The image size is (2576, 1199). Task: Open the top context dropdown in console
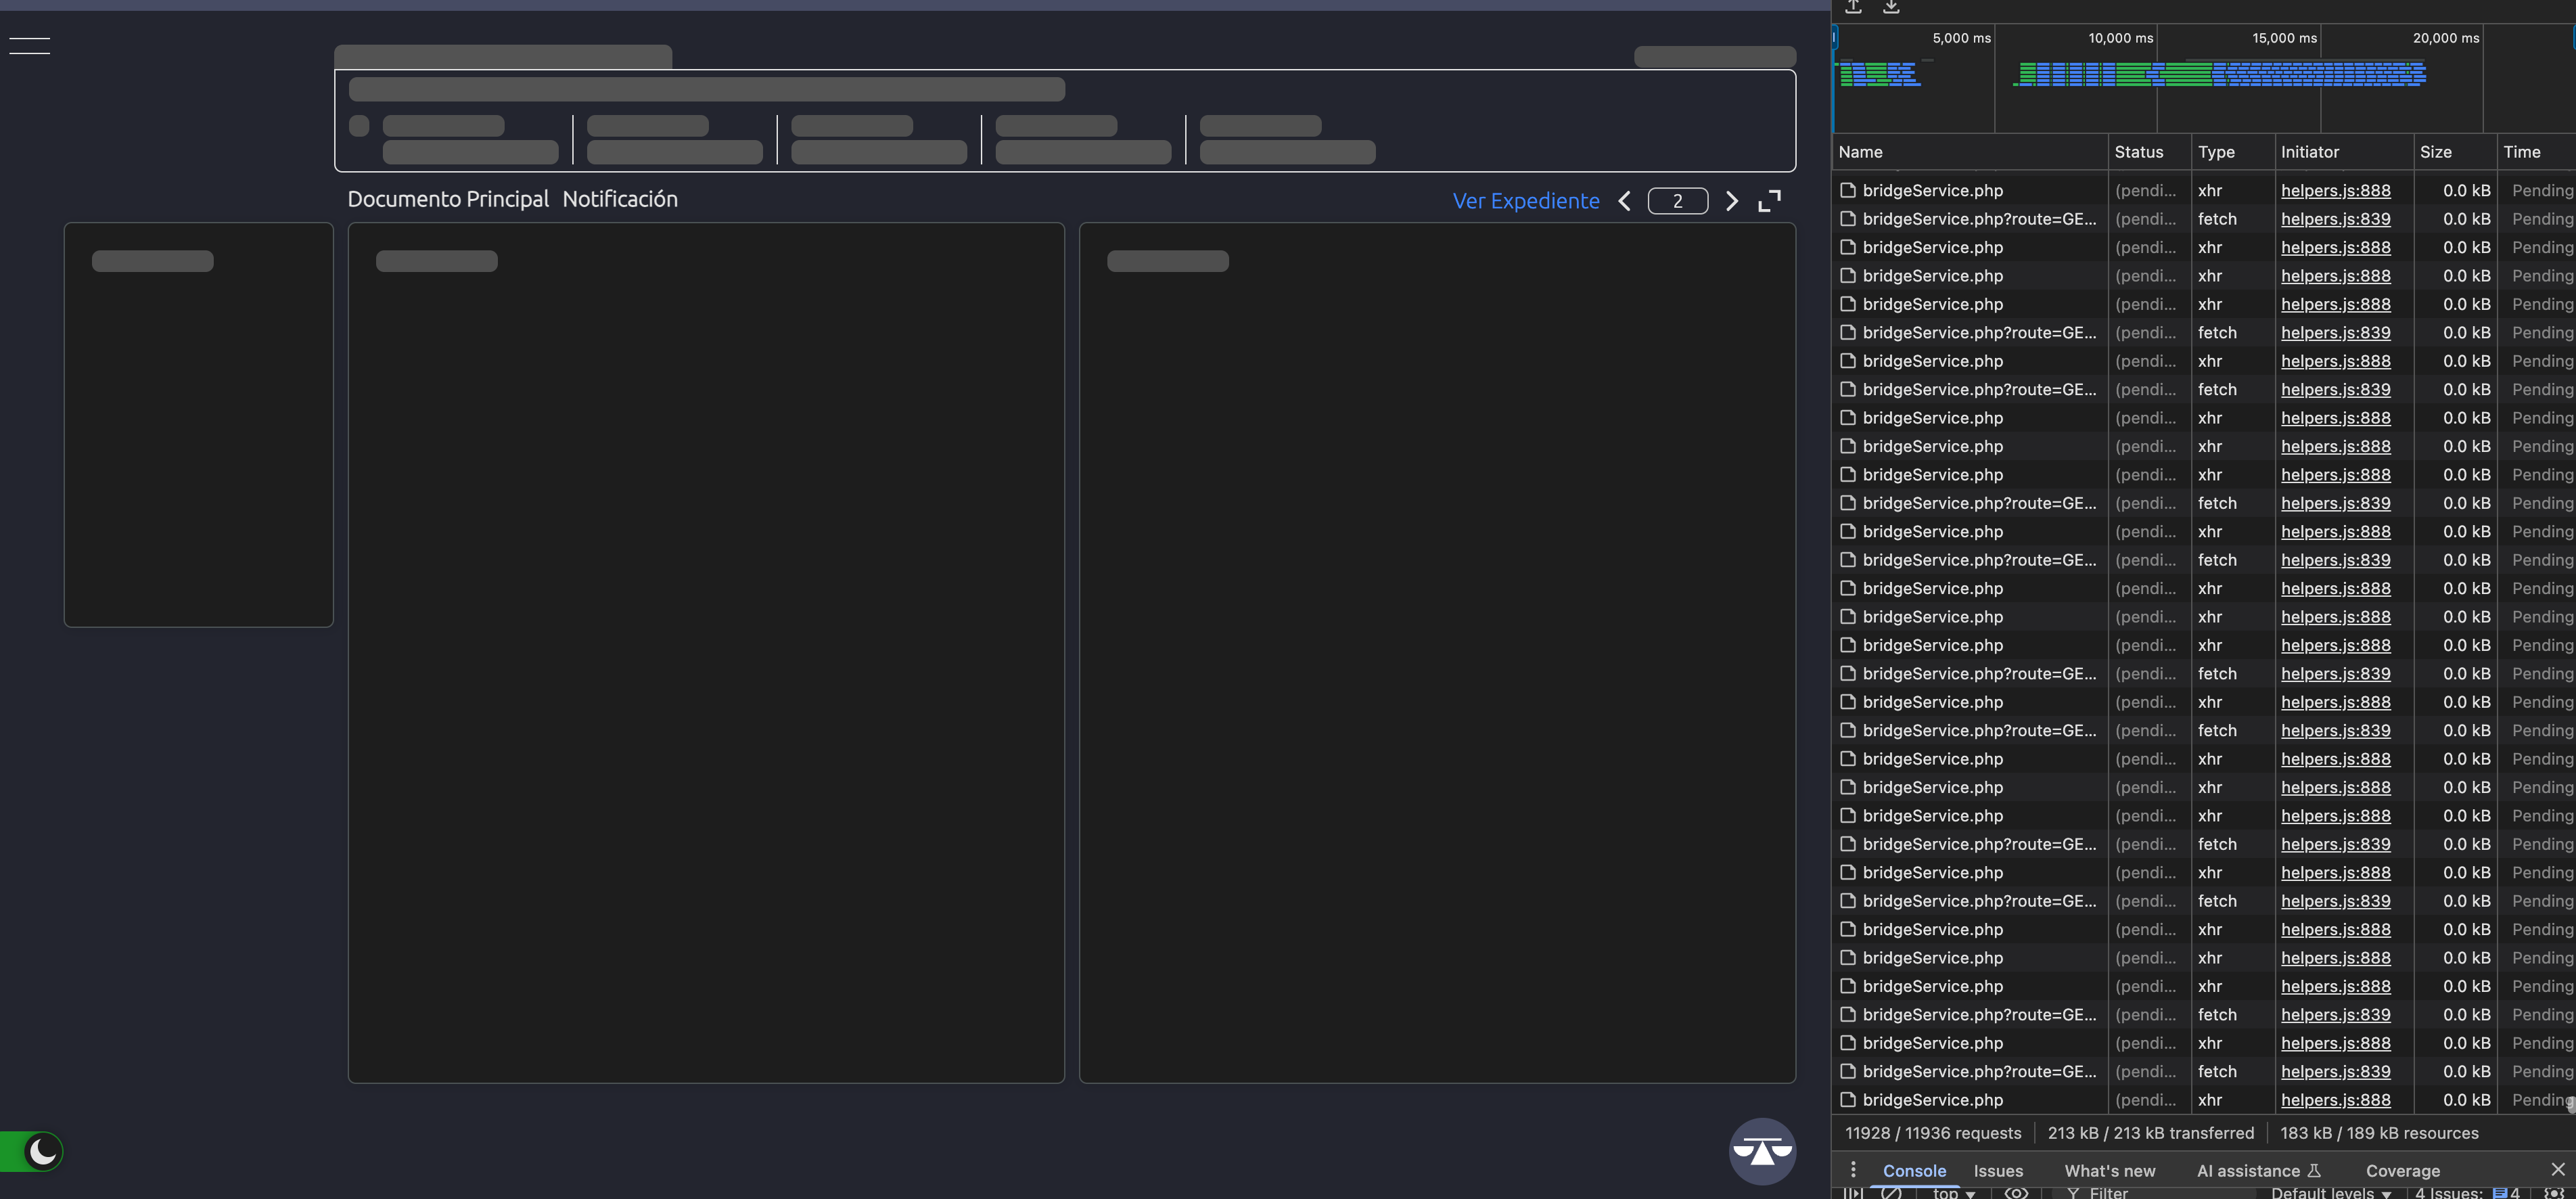[x=1954, y=1192]
